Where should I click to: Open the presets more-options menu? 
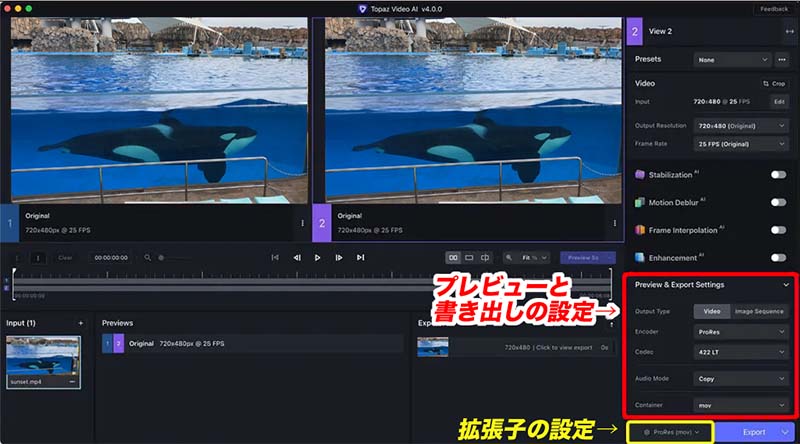coord(782,60)
